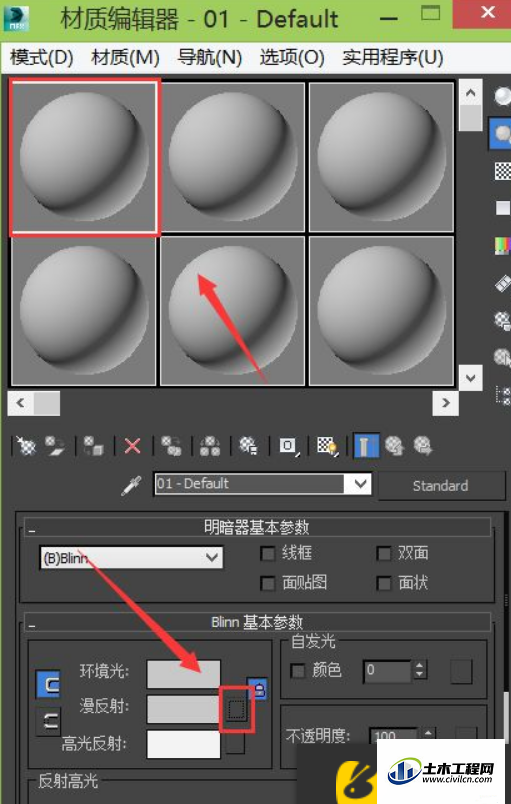Click the Make Preview film icon
511x804 pixels.
[x=502, y=283]
